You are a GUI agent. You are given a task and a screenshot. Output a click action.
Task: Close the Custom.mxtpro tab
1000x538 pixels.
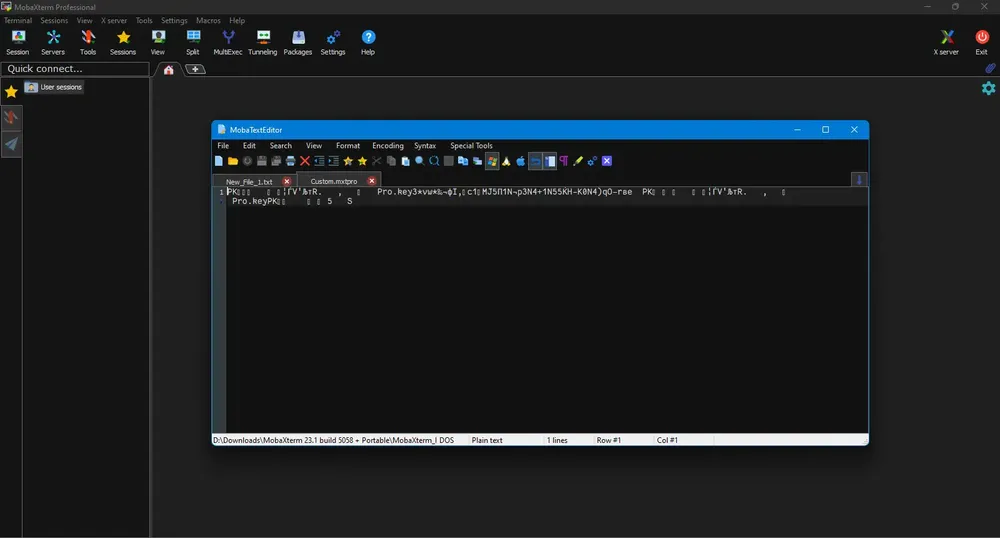click(372, 181)
